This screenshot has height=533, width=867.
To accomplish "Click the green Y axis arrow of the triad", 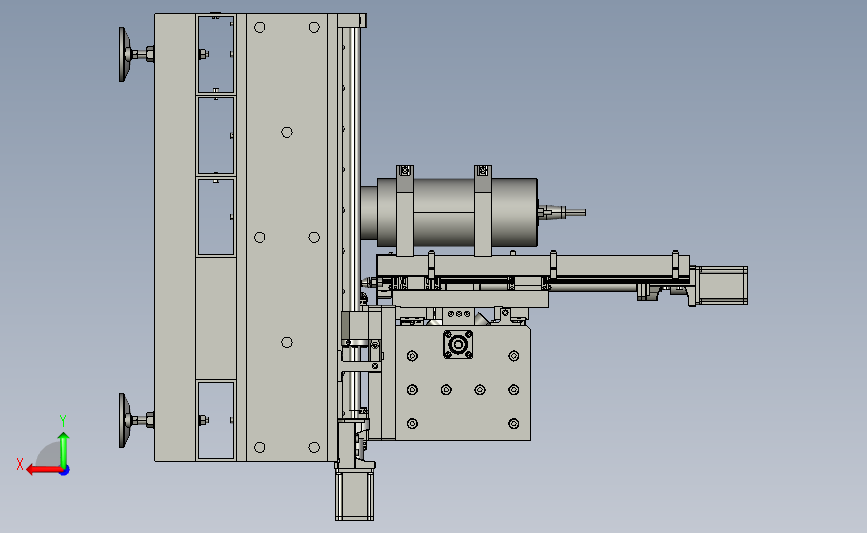I will (x=64, y=449).
